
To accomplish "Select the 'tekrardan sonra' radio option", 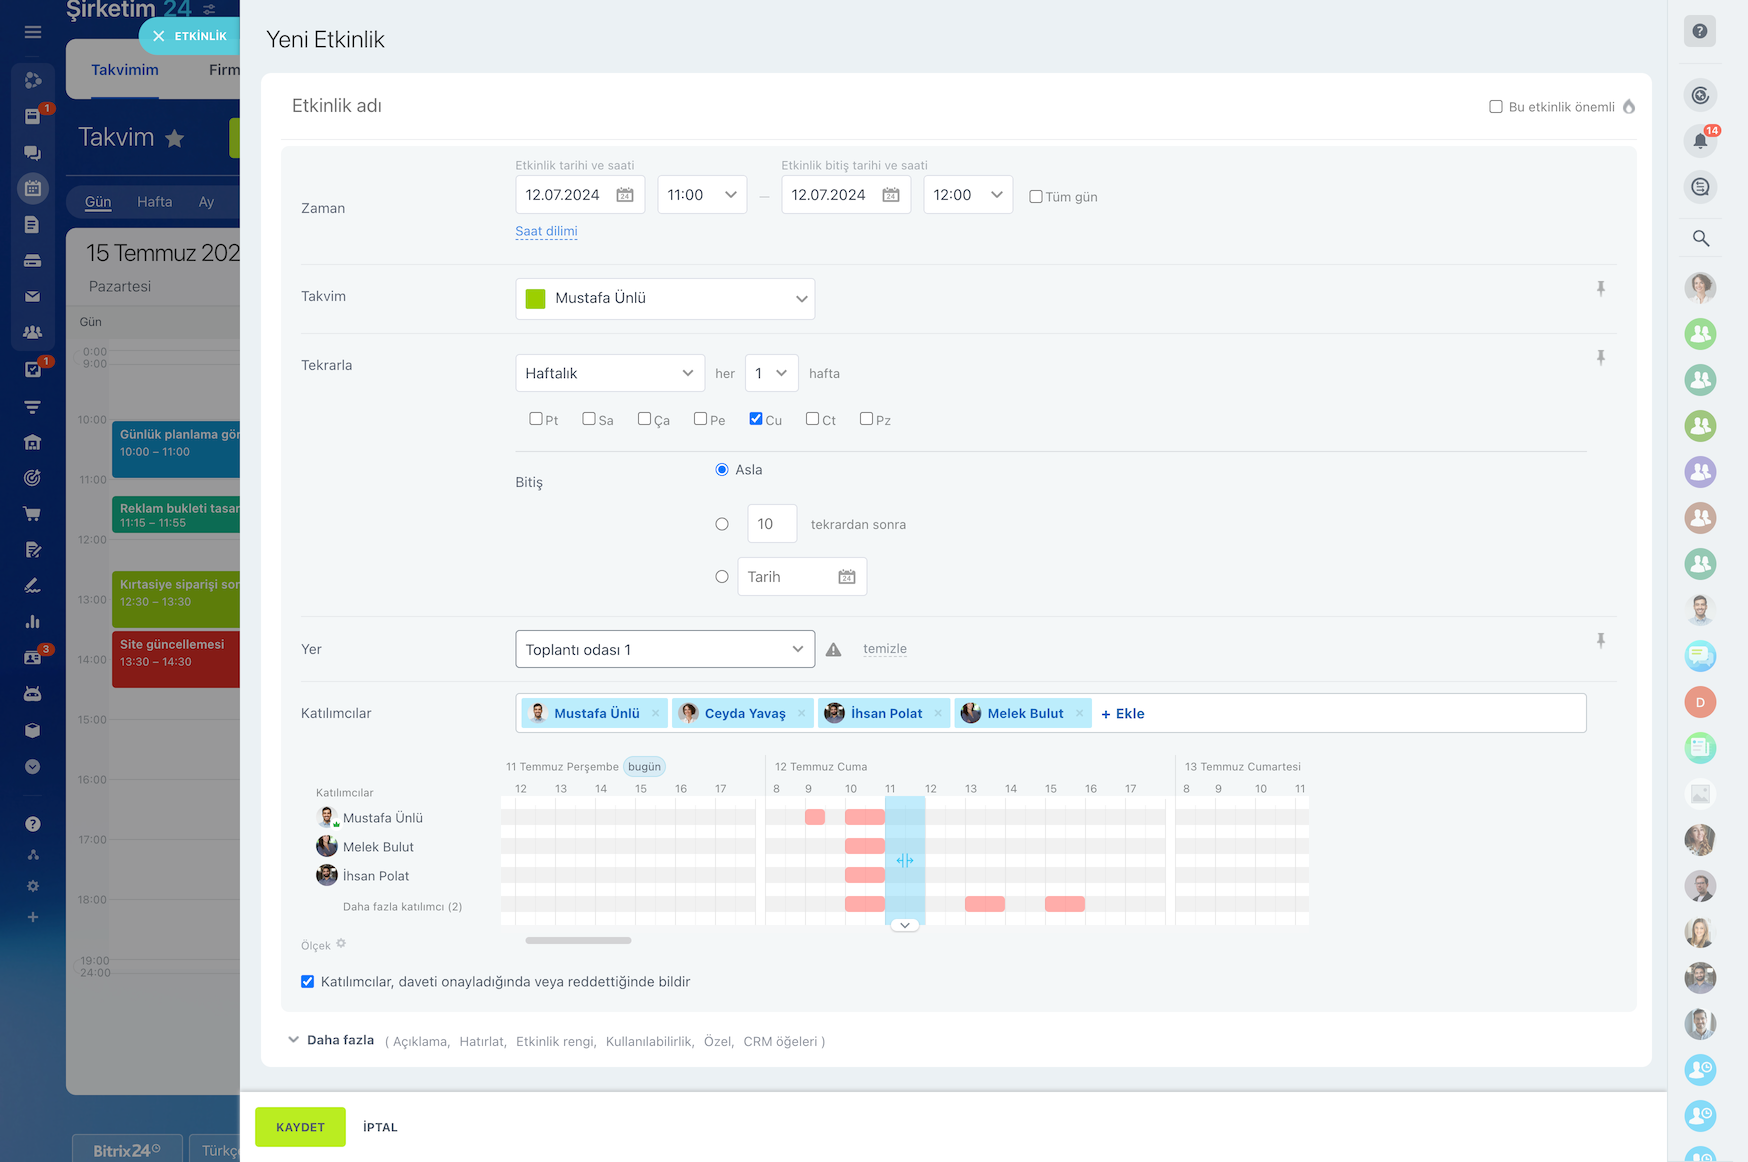I will coord(722,524).
